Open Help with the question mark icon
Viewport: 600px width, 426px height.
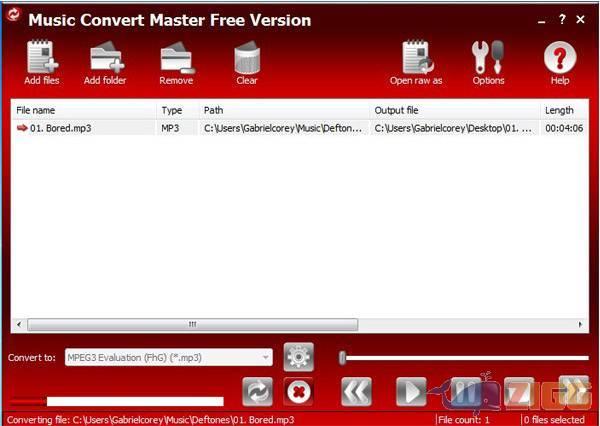(560, 60)
